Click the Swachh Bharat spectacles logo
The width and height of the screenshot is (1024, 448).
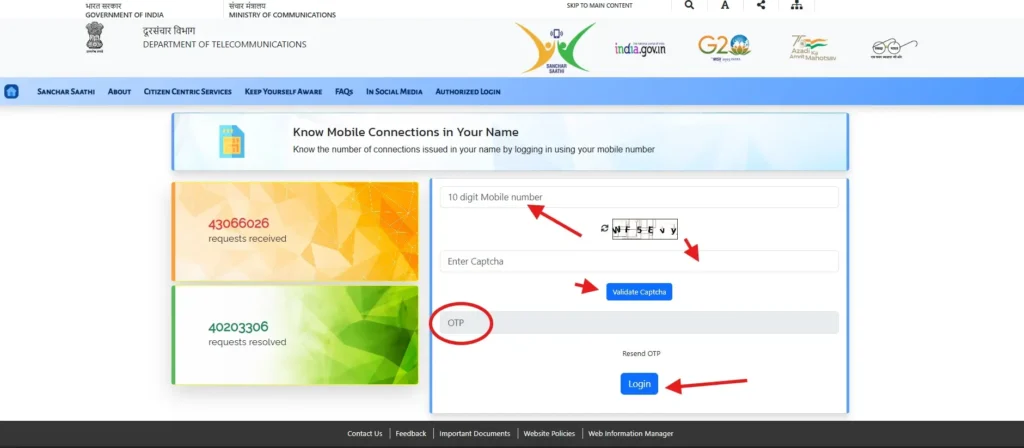pos(894,49)
